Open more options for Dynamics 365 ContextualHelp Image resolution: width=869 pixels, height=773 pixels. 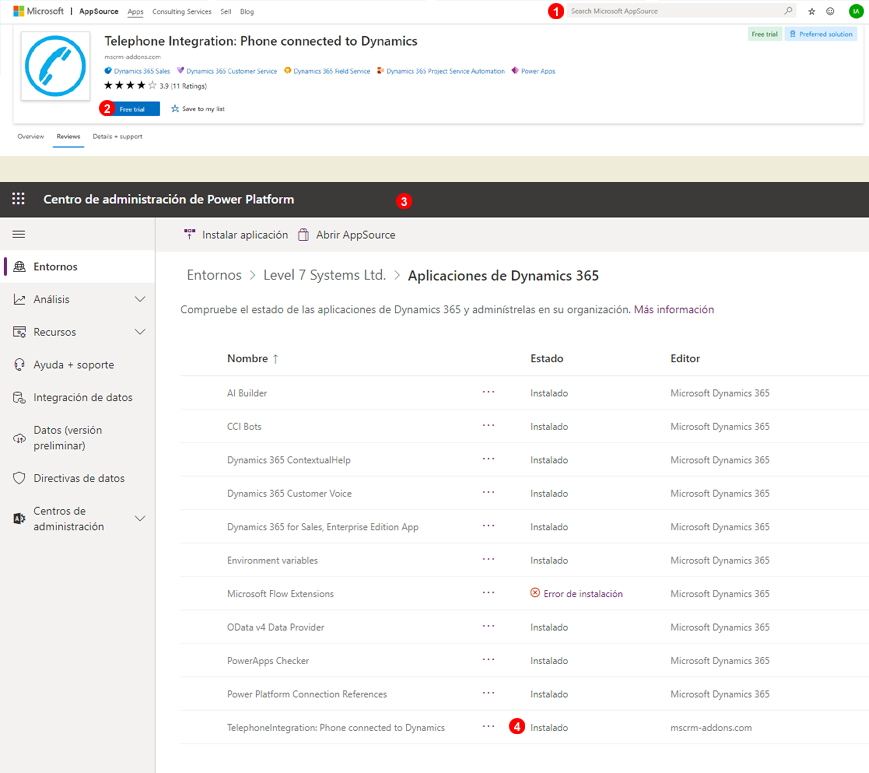coord(488,459)
